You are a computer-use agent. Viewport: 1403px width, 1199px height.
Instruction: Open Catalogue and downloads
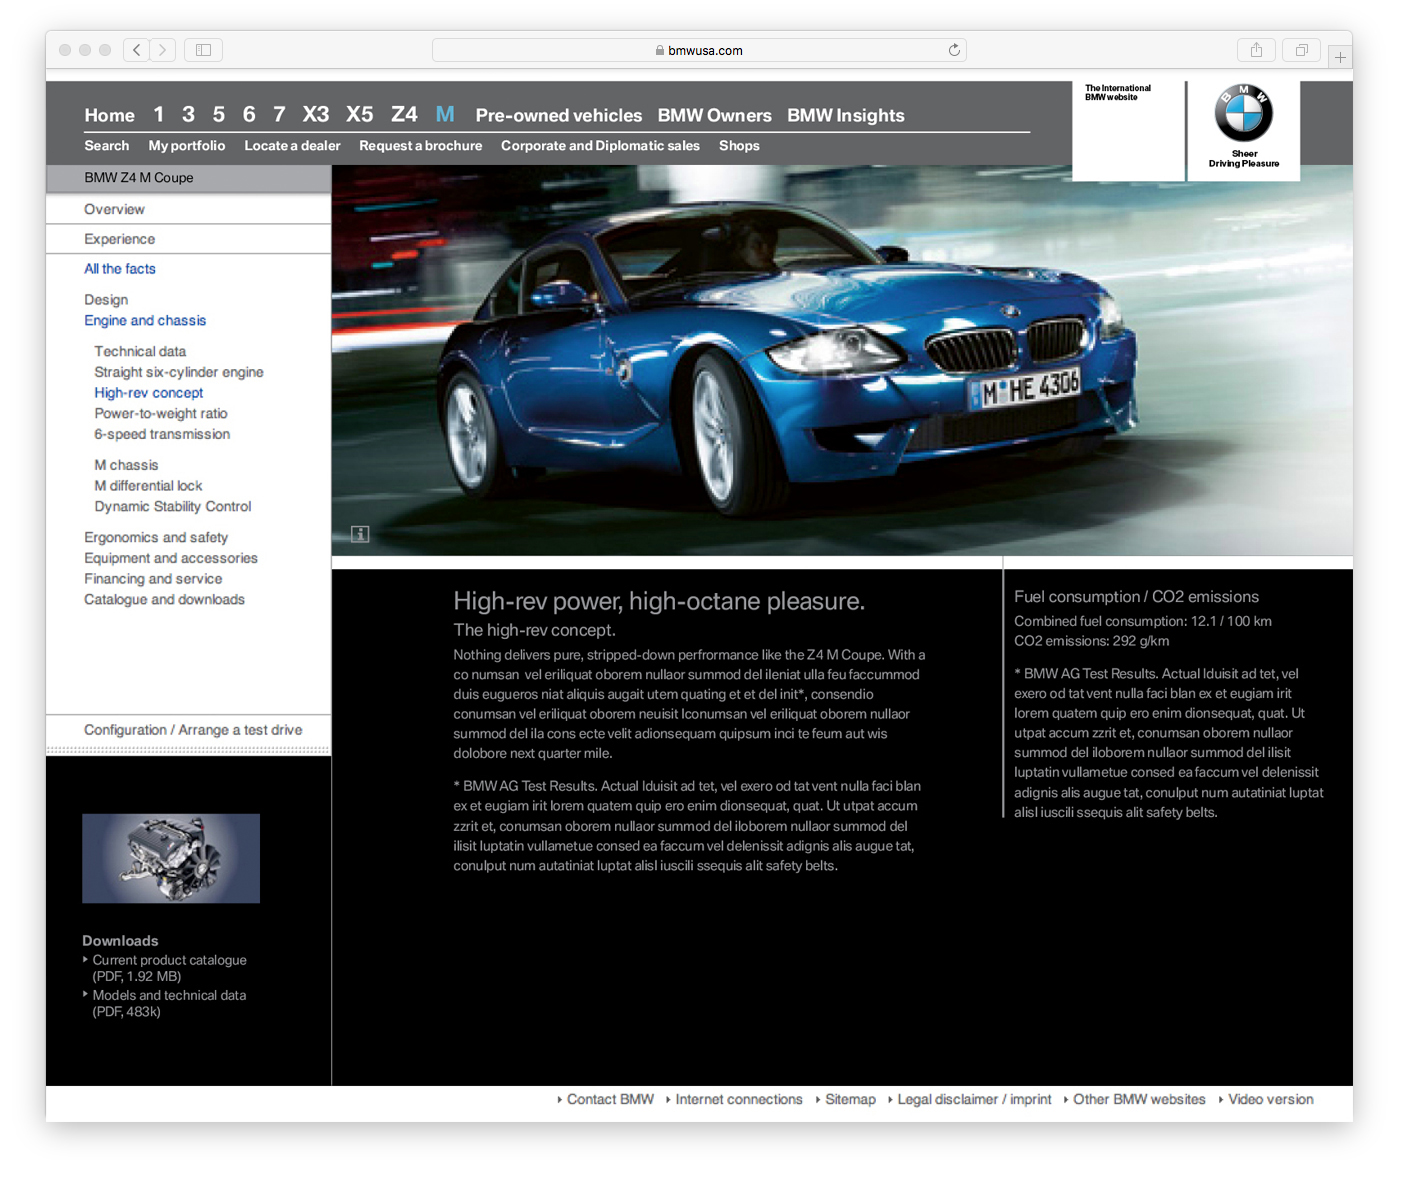coord(164,600)
